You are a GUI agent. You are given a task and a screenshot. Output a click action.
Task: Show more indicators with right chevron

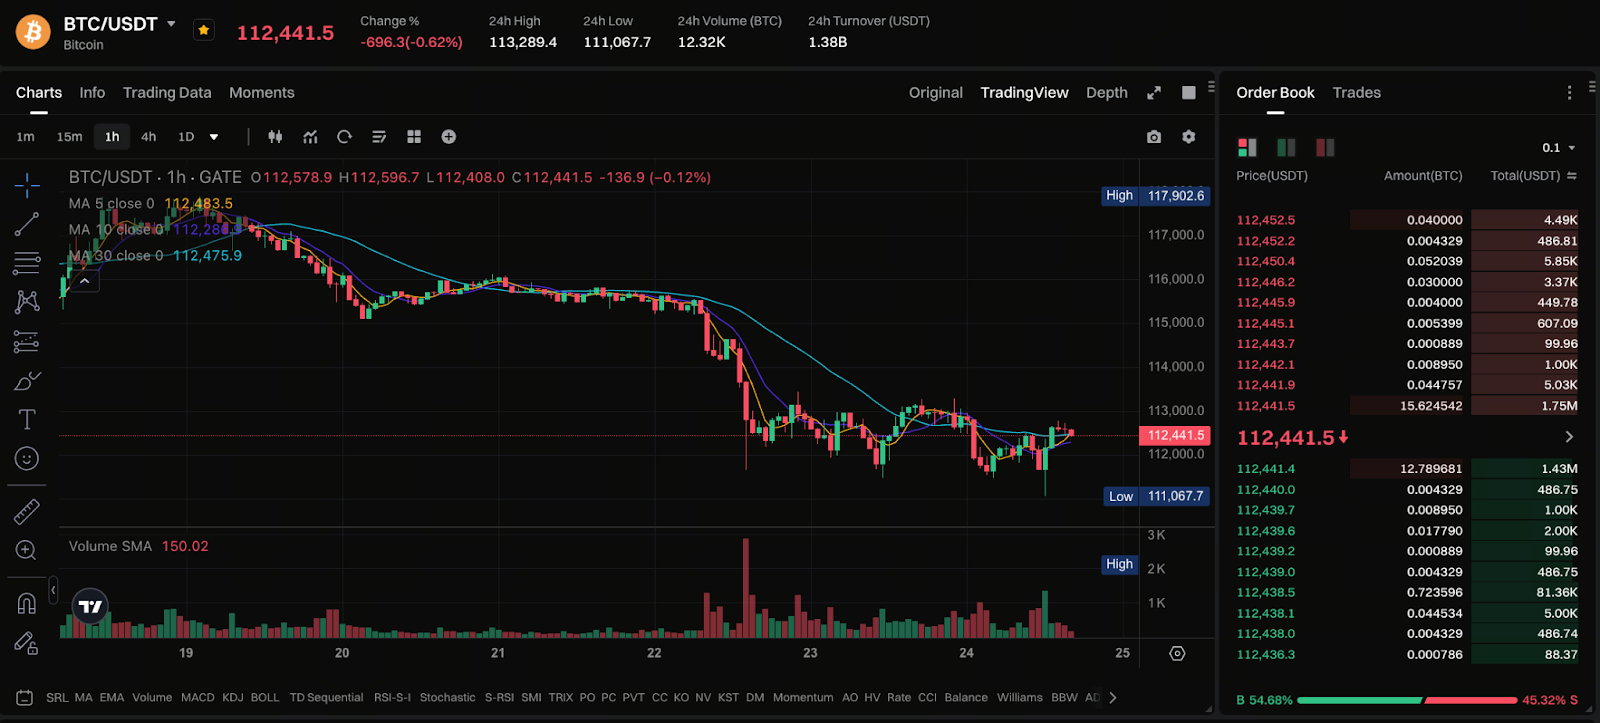tap(1112, 698)
